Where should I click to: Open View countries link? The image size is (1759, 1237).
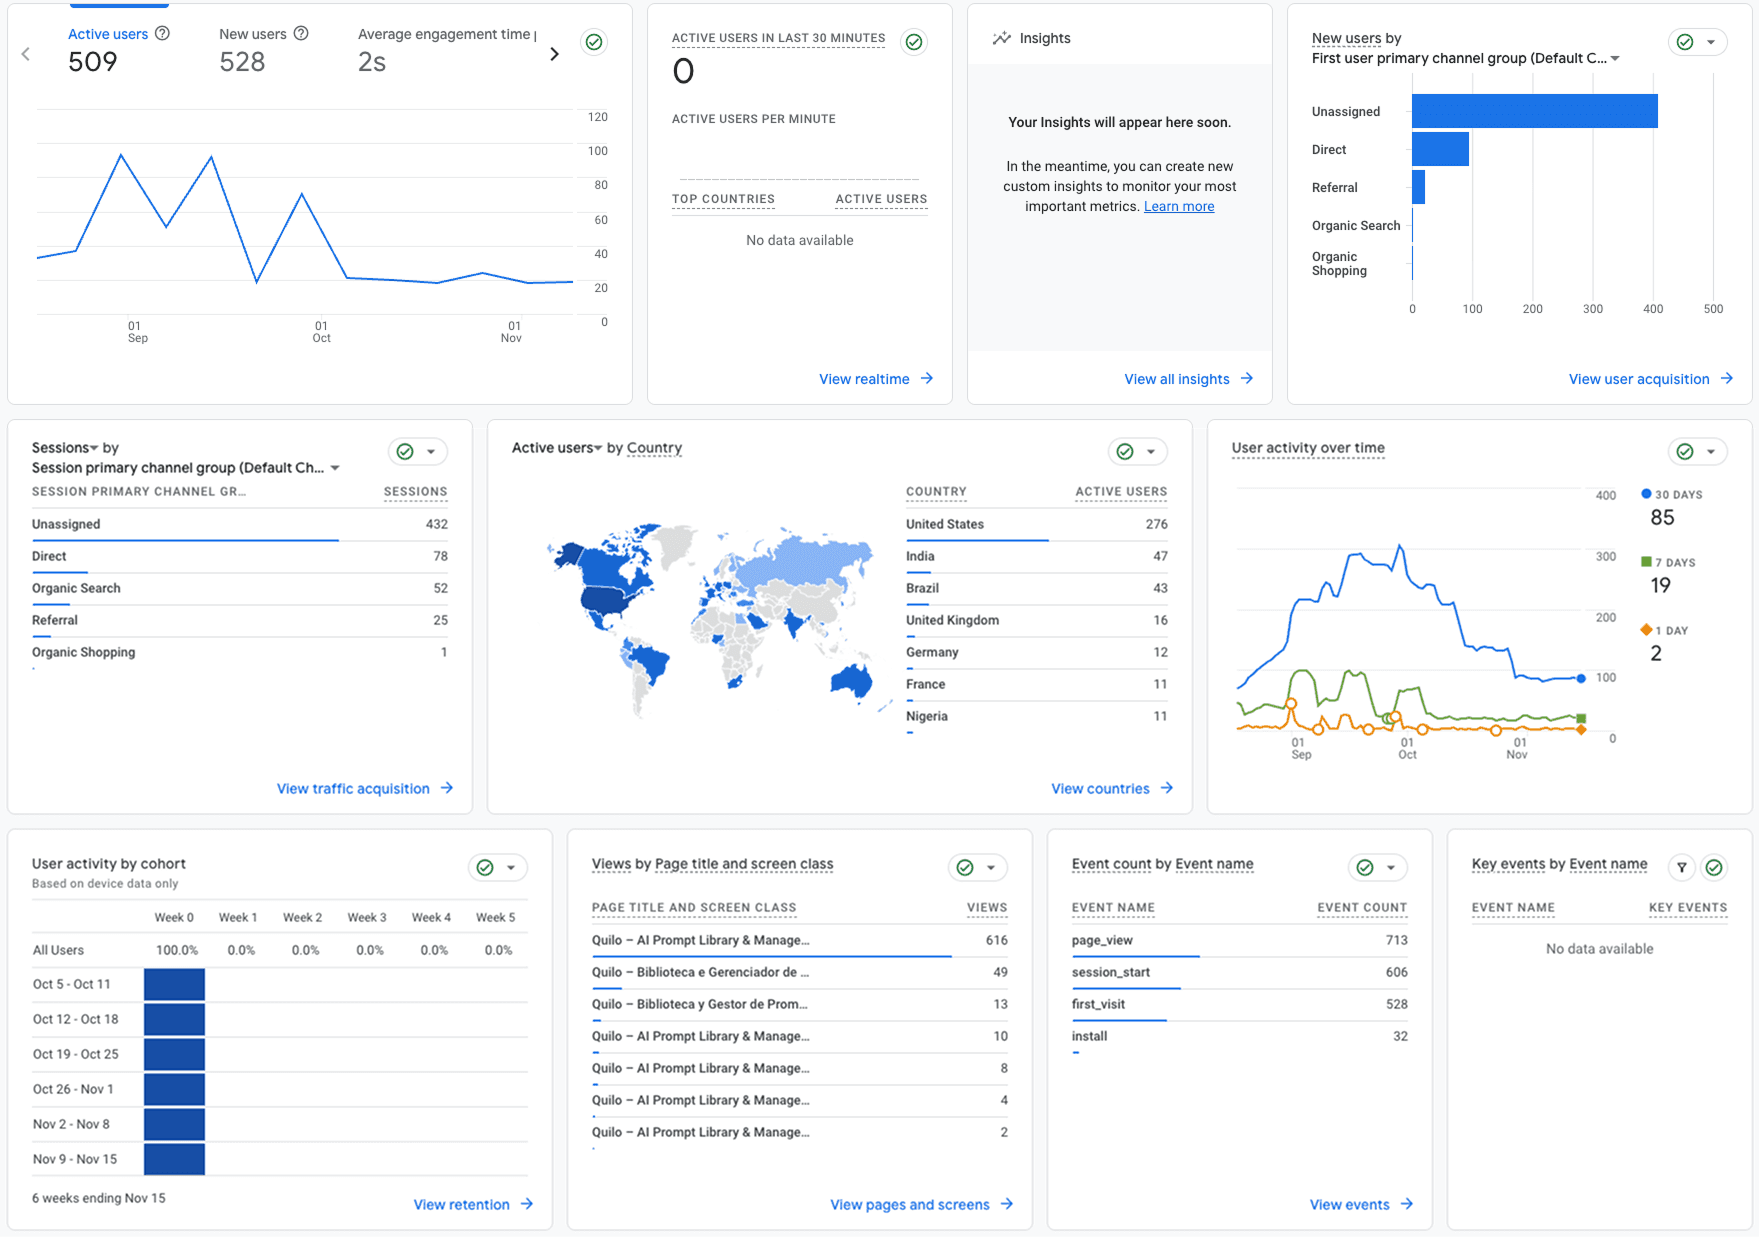click(x=1100, y=789)
